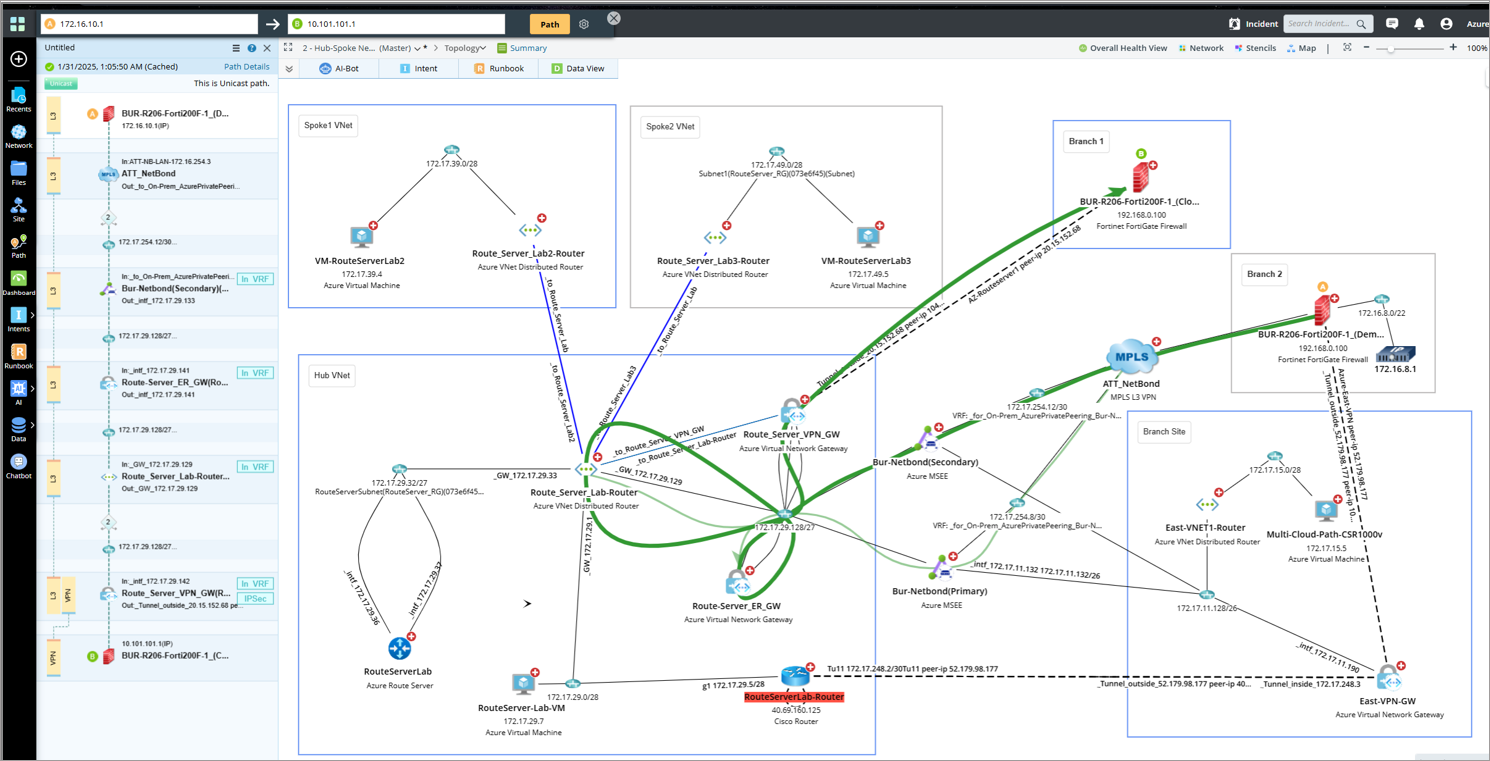Viewport: 1490px width, 761px height.
Task: Select the ATT_NetBond MPLS cloud node
Action: coord(1132,356)
